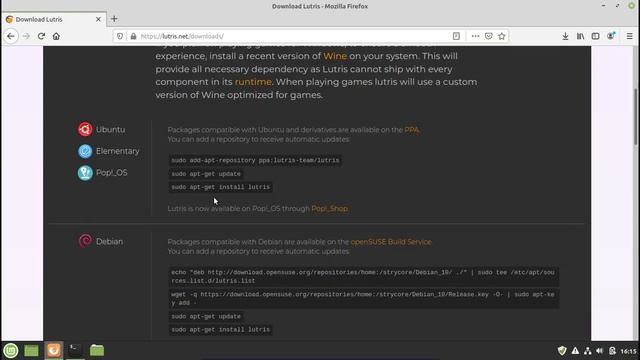Viewport: 640px width, 360px height.
Task: Open the volume control tray icon
Action: click(600, 351)
